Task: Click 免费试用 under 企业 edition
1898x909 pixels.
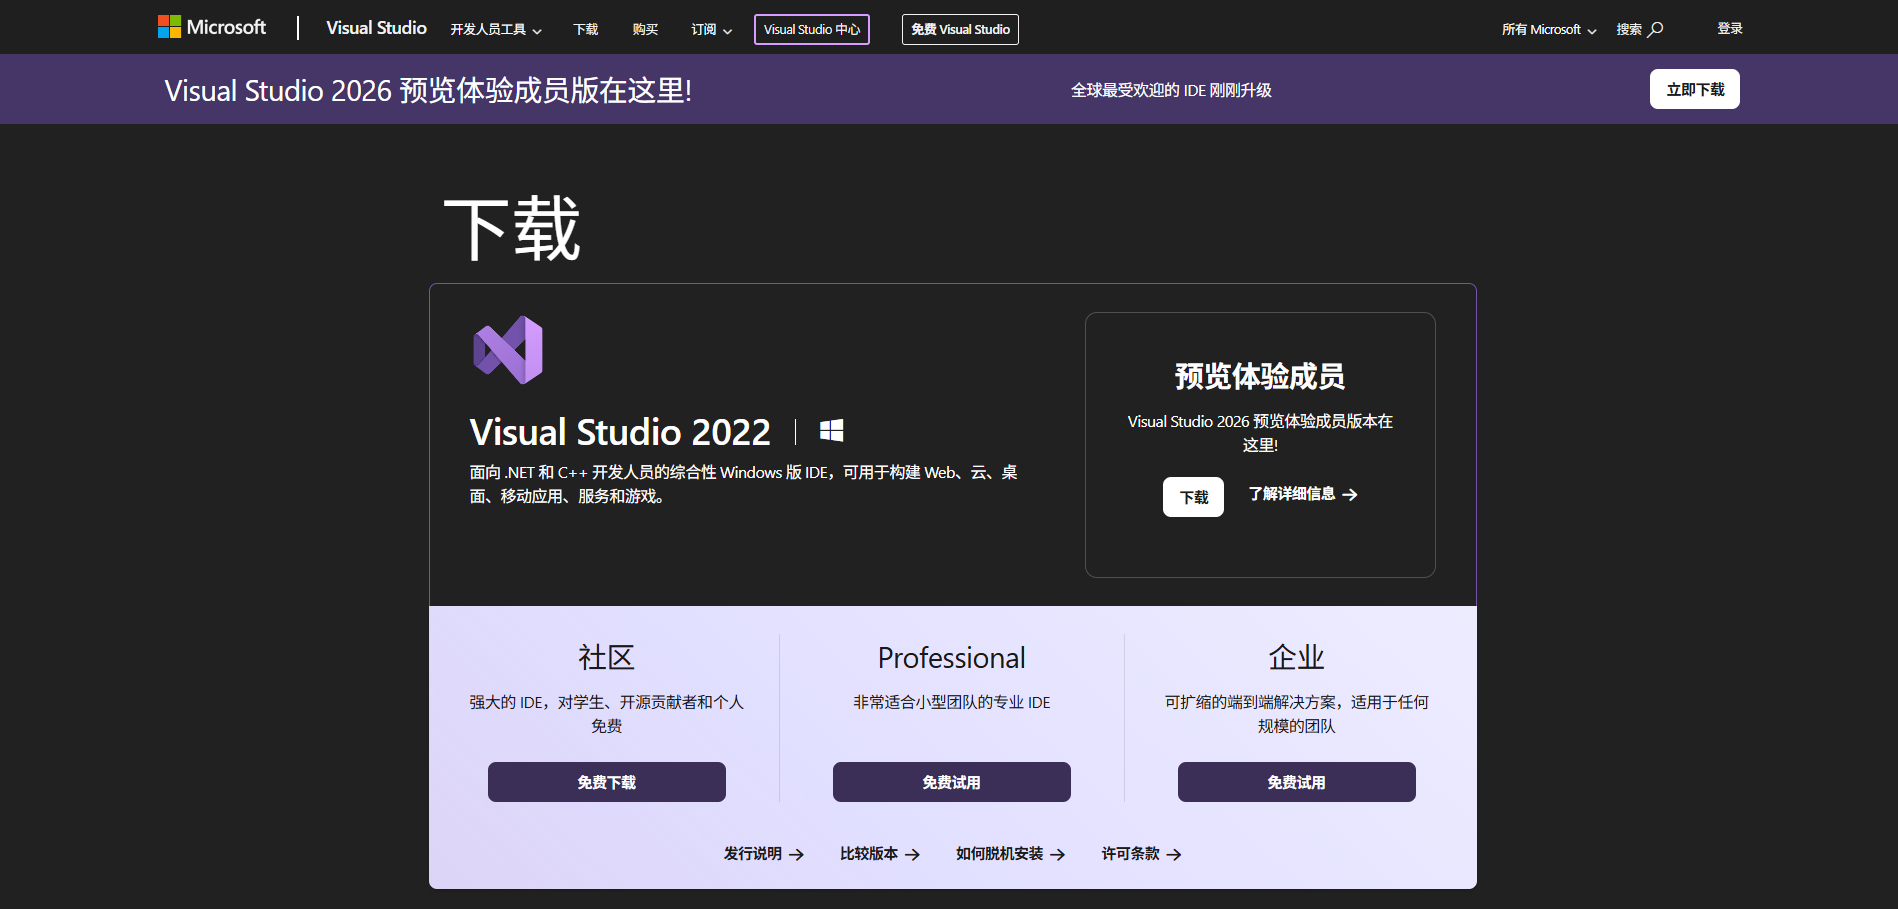Action: click(1297, 782)
